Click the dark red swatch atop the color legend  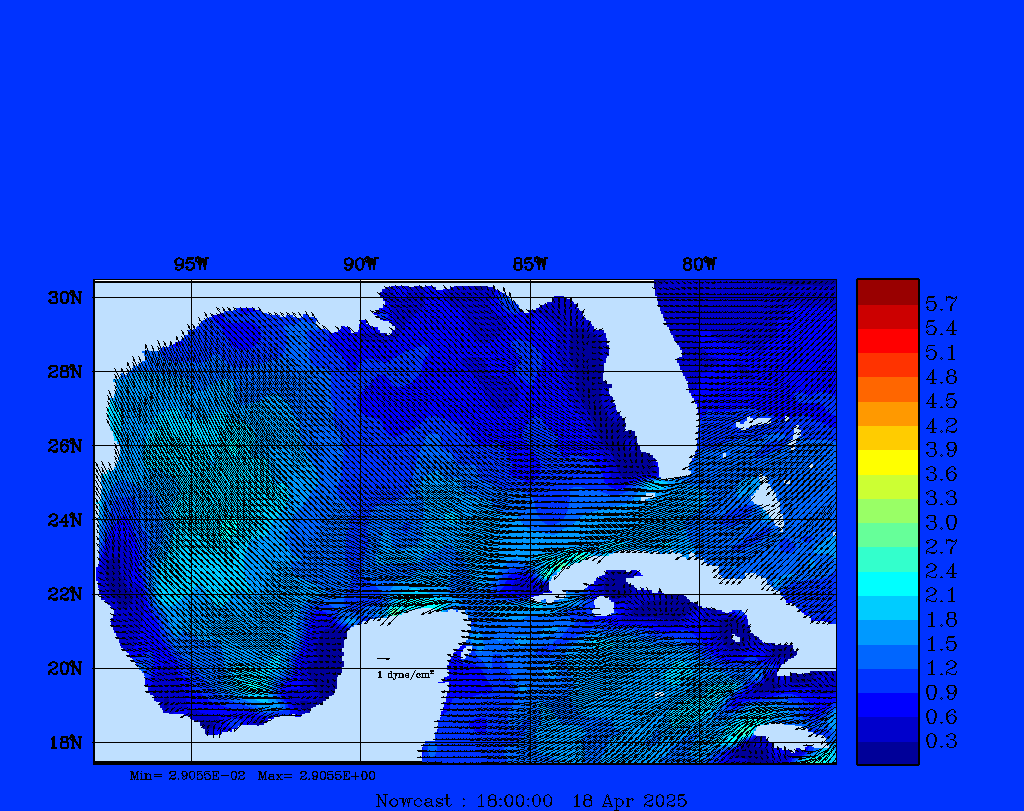click(x=887, y=291)
